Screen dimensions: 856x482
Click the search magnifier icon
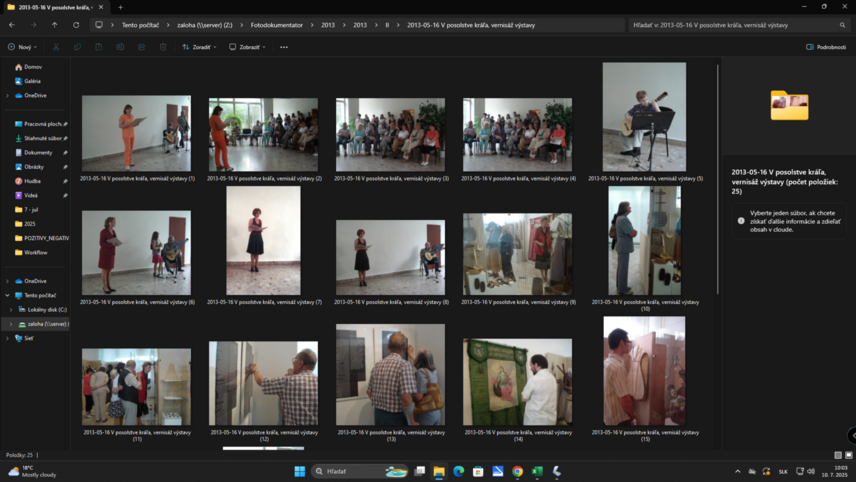pos(842,25)
